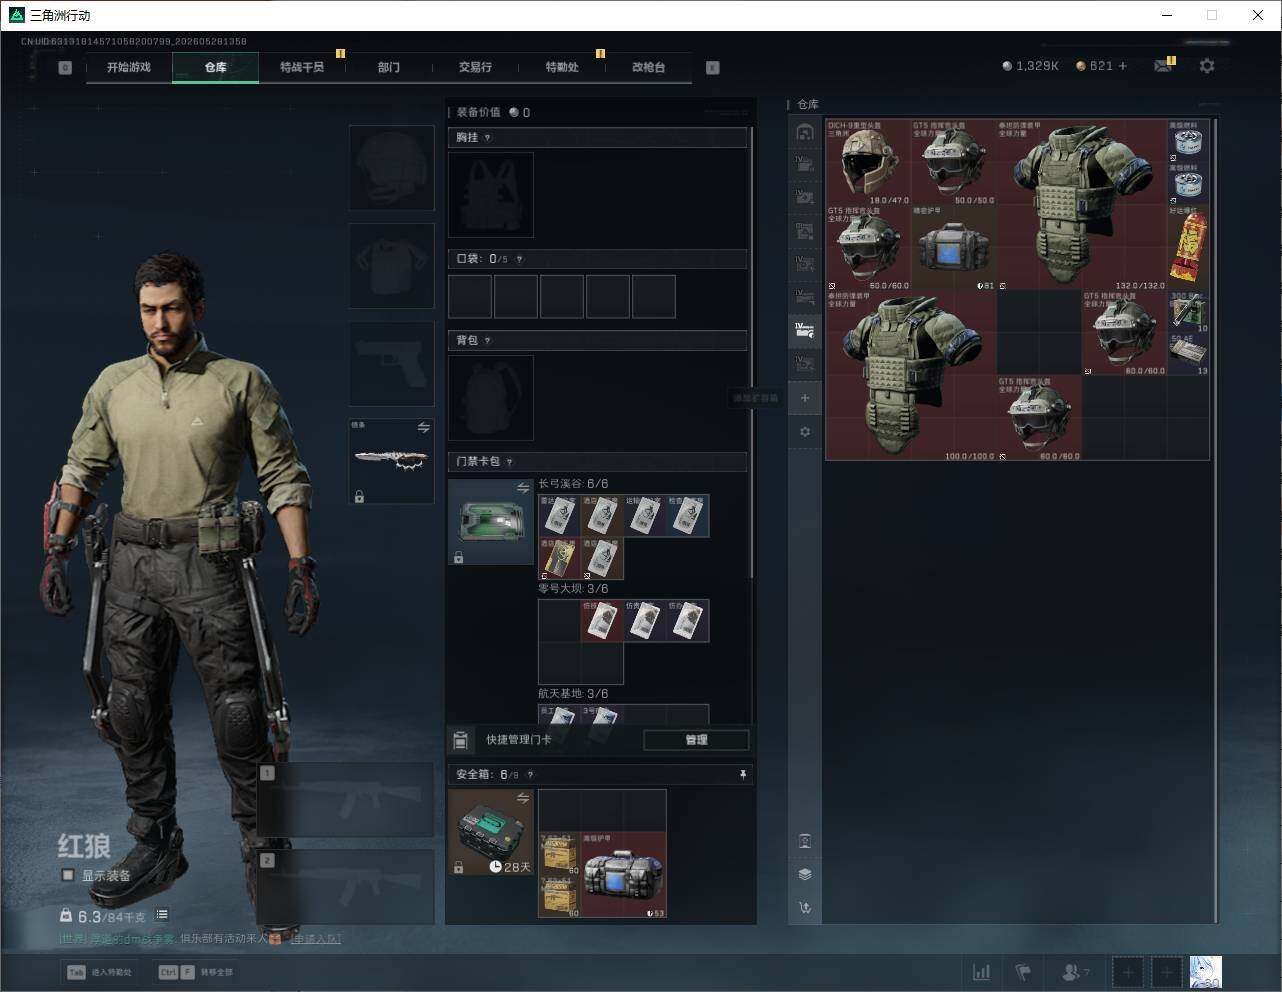Viewport: 1282px width, 992px height.
Task: Select the Titan armor with 100.0/100.0 durability
Action: tap(912, 376)
